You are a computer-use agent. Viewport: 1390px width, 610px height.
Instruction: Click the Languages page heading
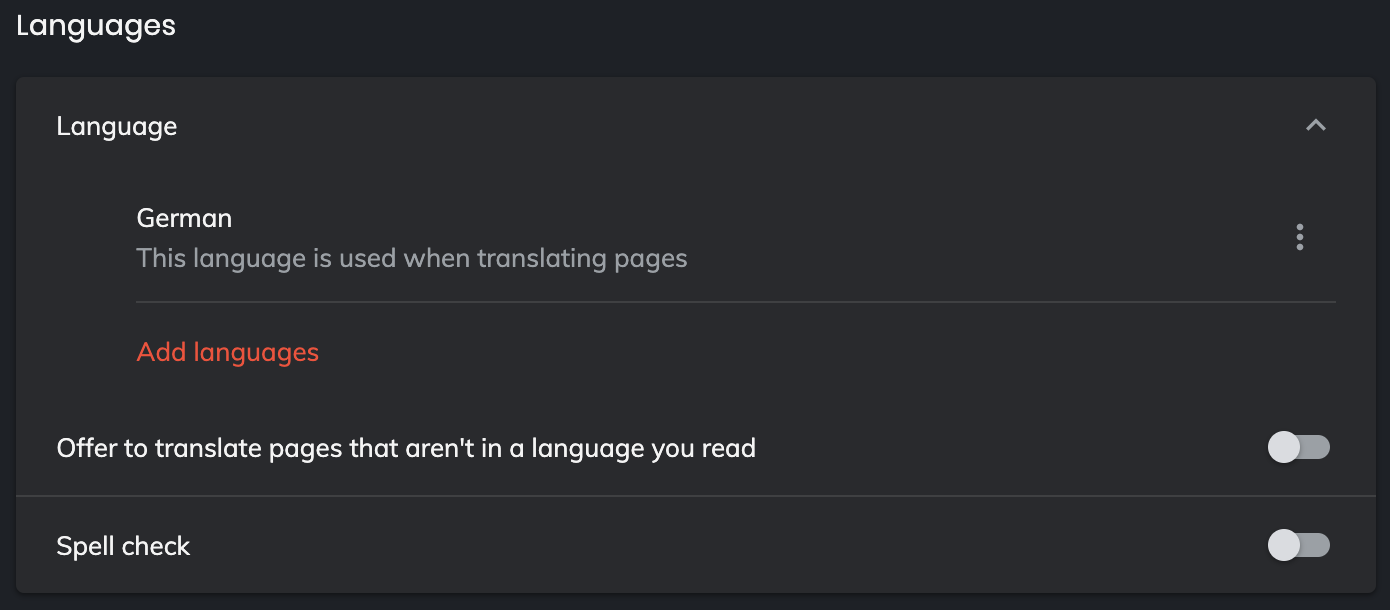pos(96,25)
